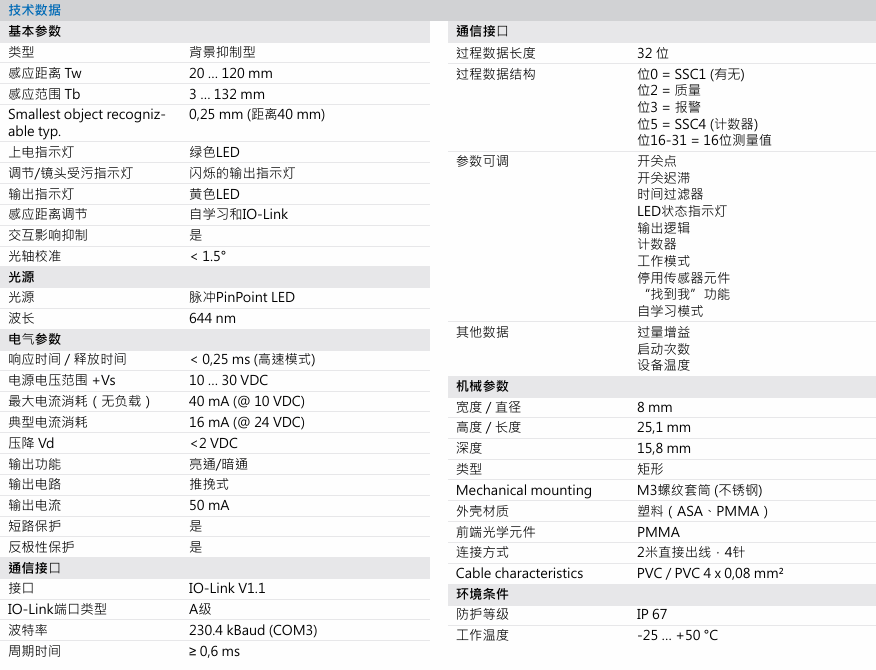Click the '3 ... 132 mm' sensing range value
The height and width of the screenshot is (670, 876).
[x=227, y=94]
